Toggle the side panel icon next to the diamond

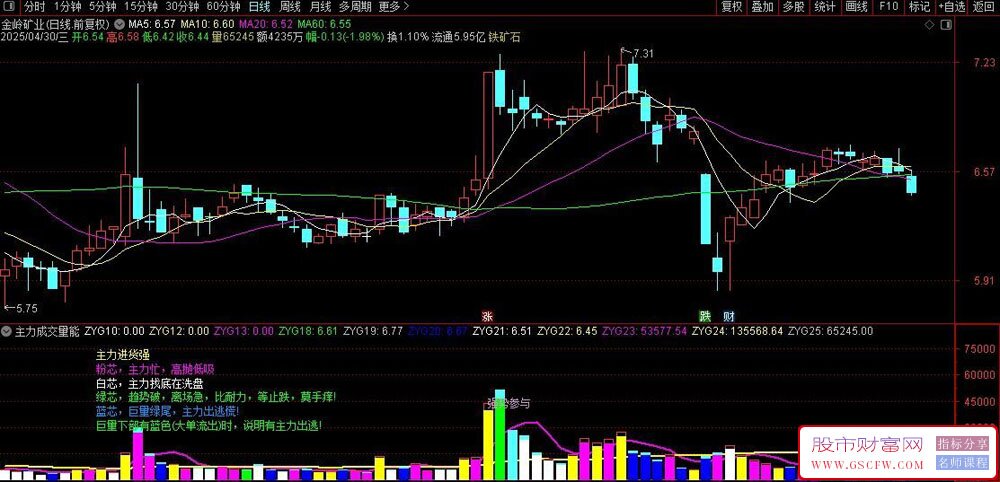[x=945, y=25]
